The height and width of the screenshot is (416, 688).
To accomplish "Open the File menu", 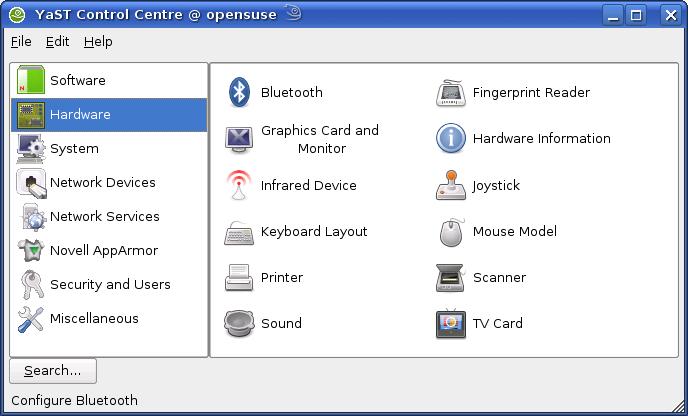I will tap(21, 41).
